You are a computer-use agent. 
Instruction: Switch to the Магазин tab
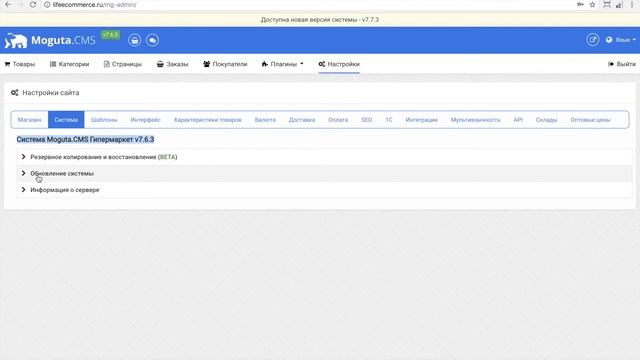coord(29,120)
